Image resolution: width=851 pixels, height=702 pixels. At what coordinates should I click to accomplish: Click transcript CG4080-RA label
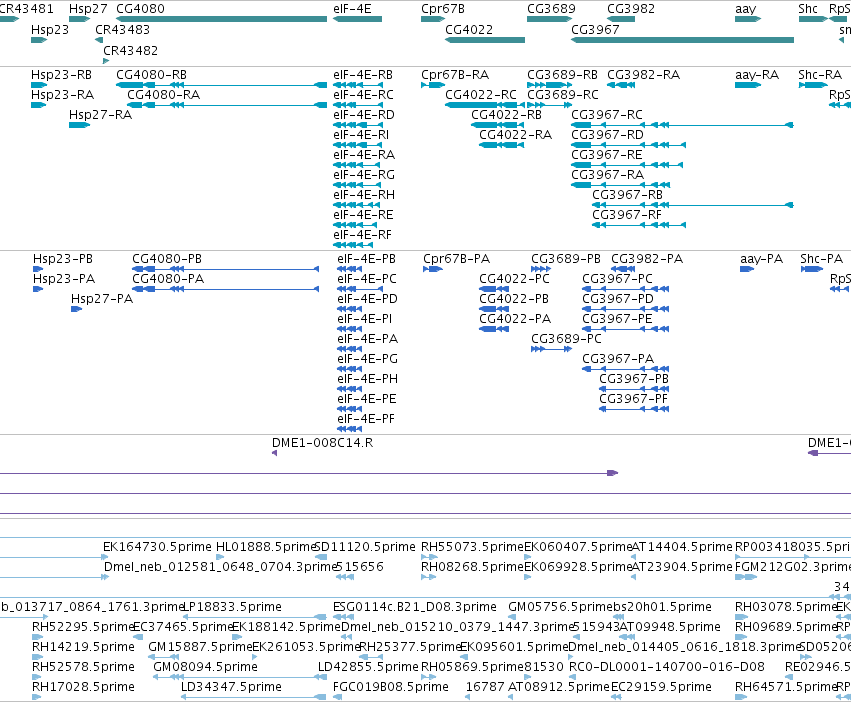[x=163, y=95]
